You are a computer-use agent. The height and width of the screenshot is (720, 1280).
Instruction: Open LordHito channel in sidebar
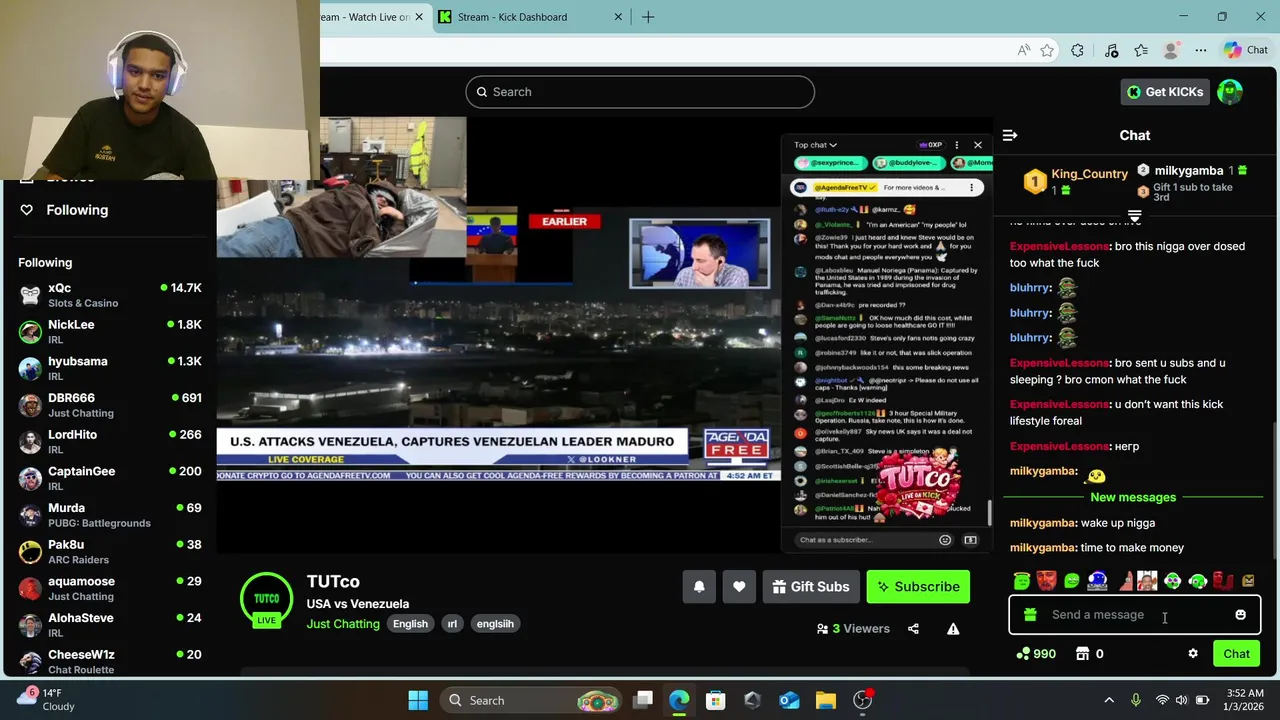point(110,441)
